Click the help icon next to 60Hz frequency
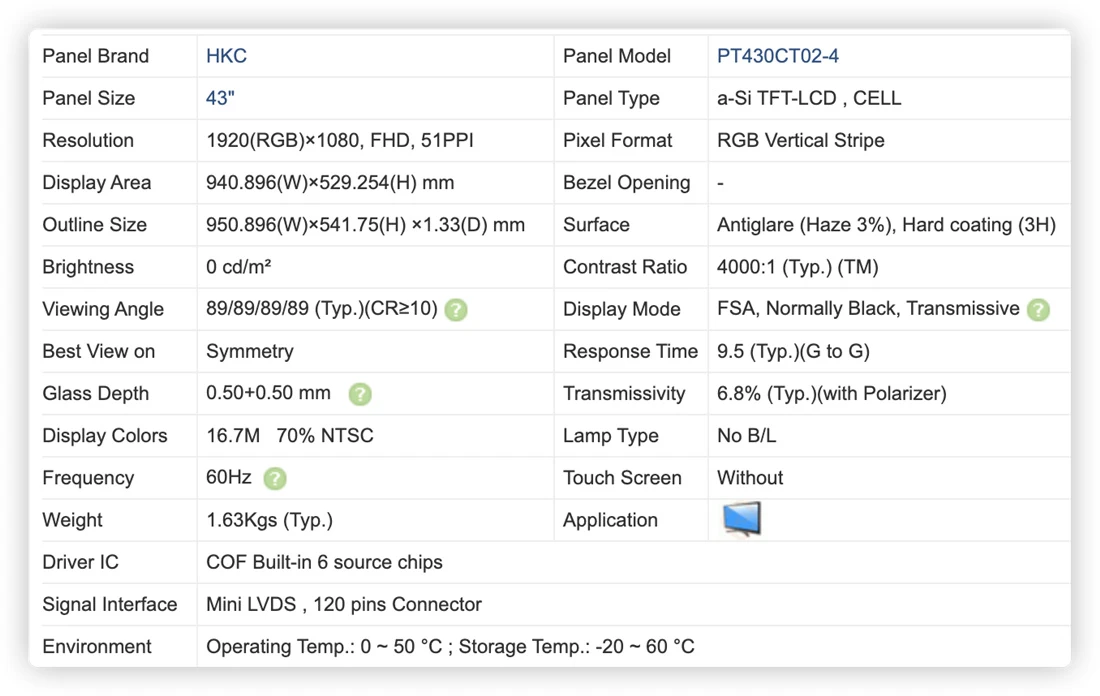 point(274,478)
